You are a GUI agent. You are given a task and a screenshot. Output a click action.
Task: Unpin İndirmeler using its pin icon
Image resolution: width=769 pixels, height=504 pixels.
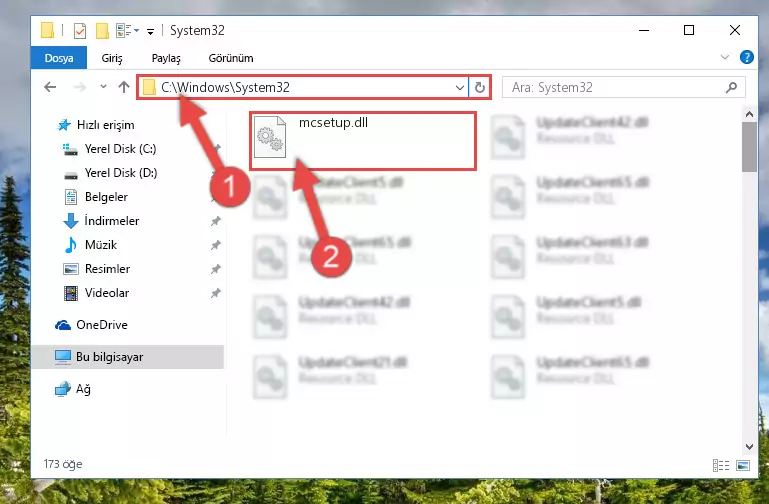[x=215, y=221]
